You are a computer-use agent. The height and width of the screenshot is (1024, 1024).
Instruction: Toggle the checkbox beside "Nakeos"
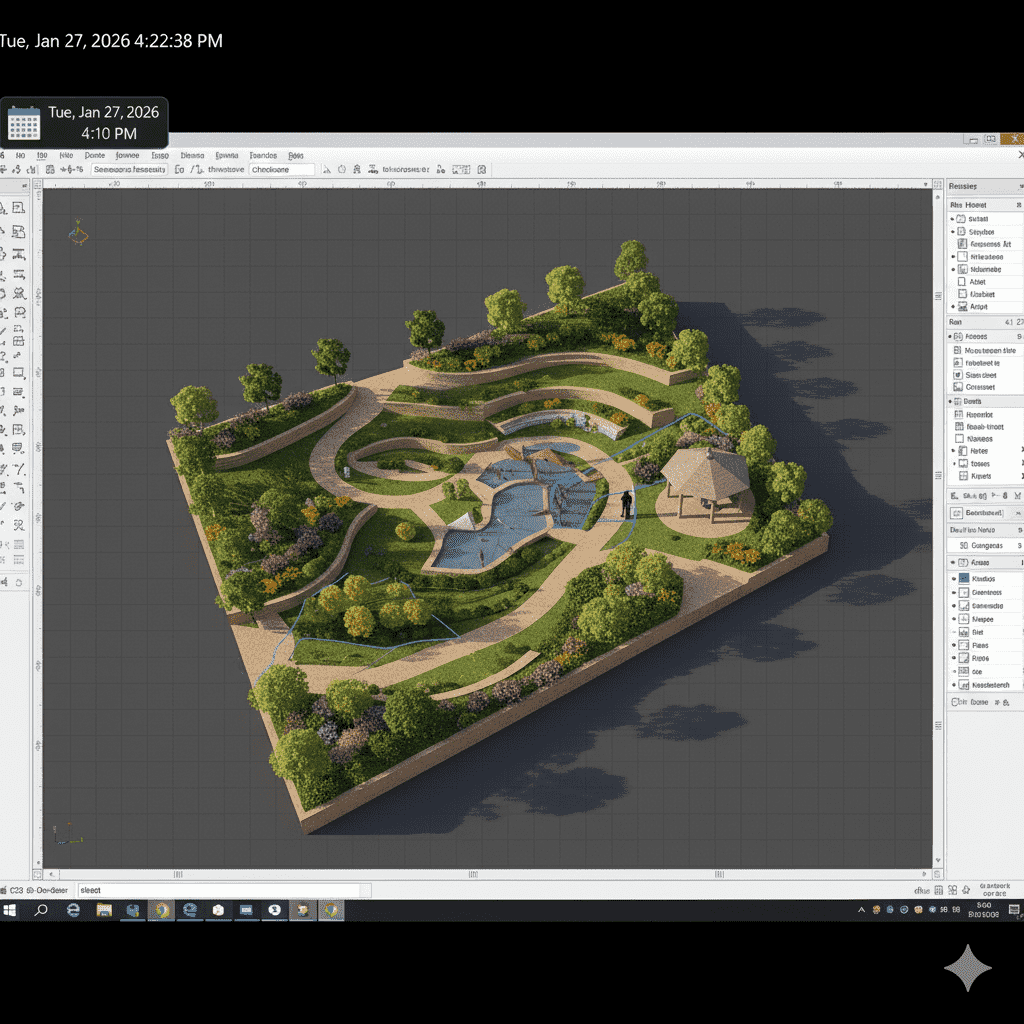tap(960, 439)
